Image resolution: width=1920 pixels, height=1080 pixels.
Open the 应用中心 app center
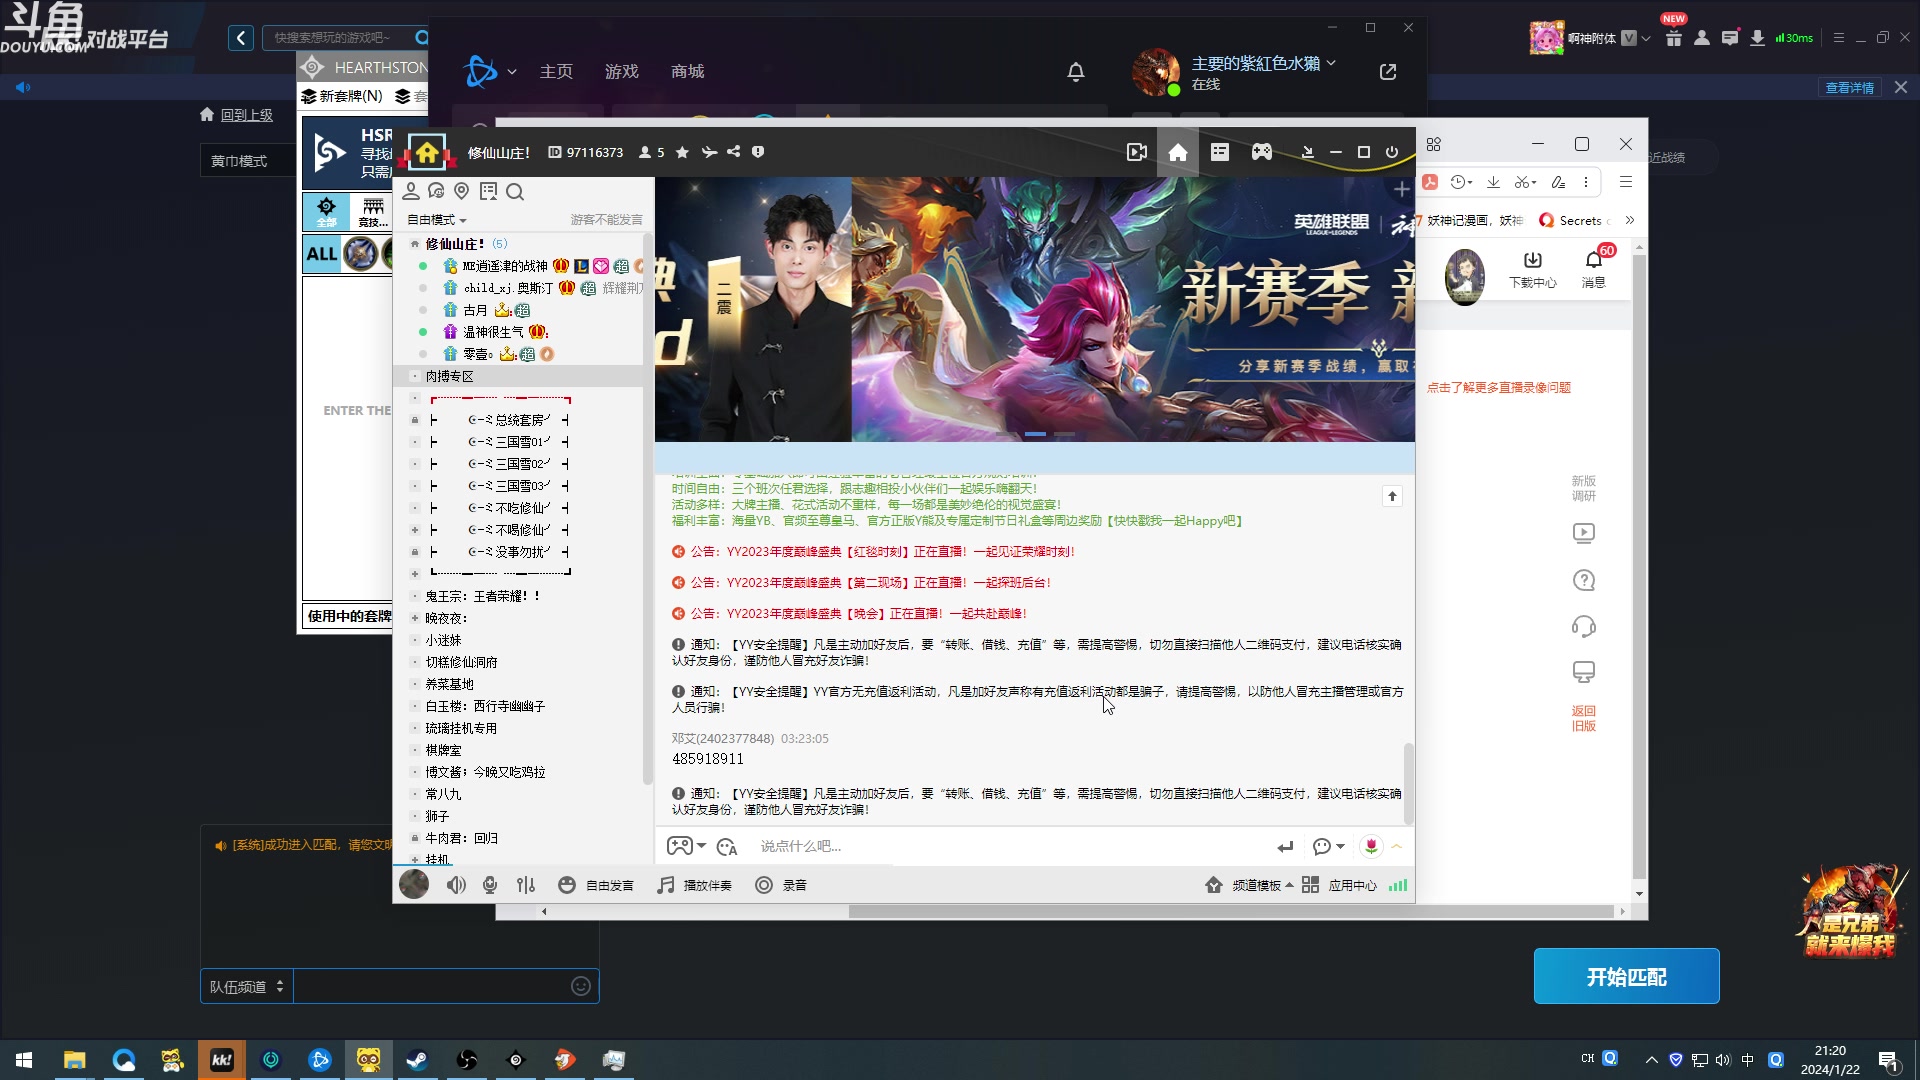[1352, 884]
